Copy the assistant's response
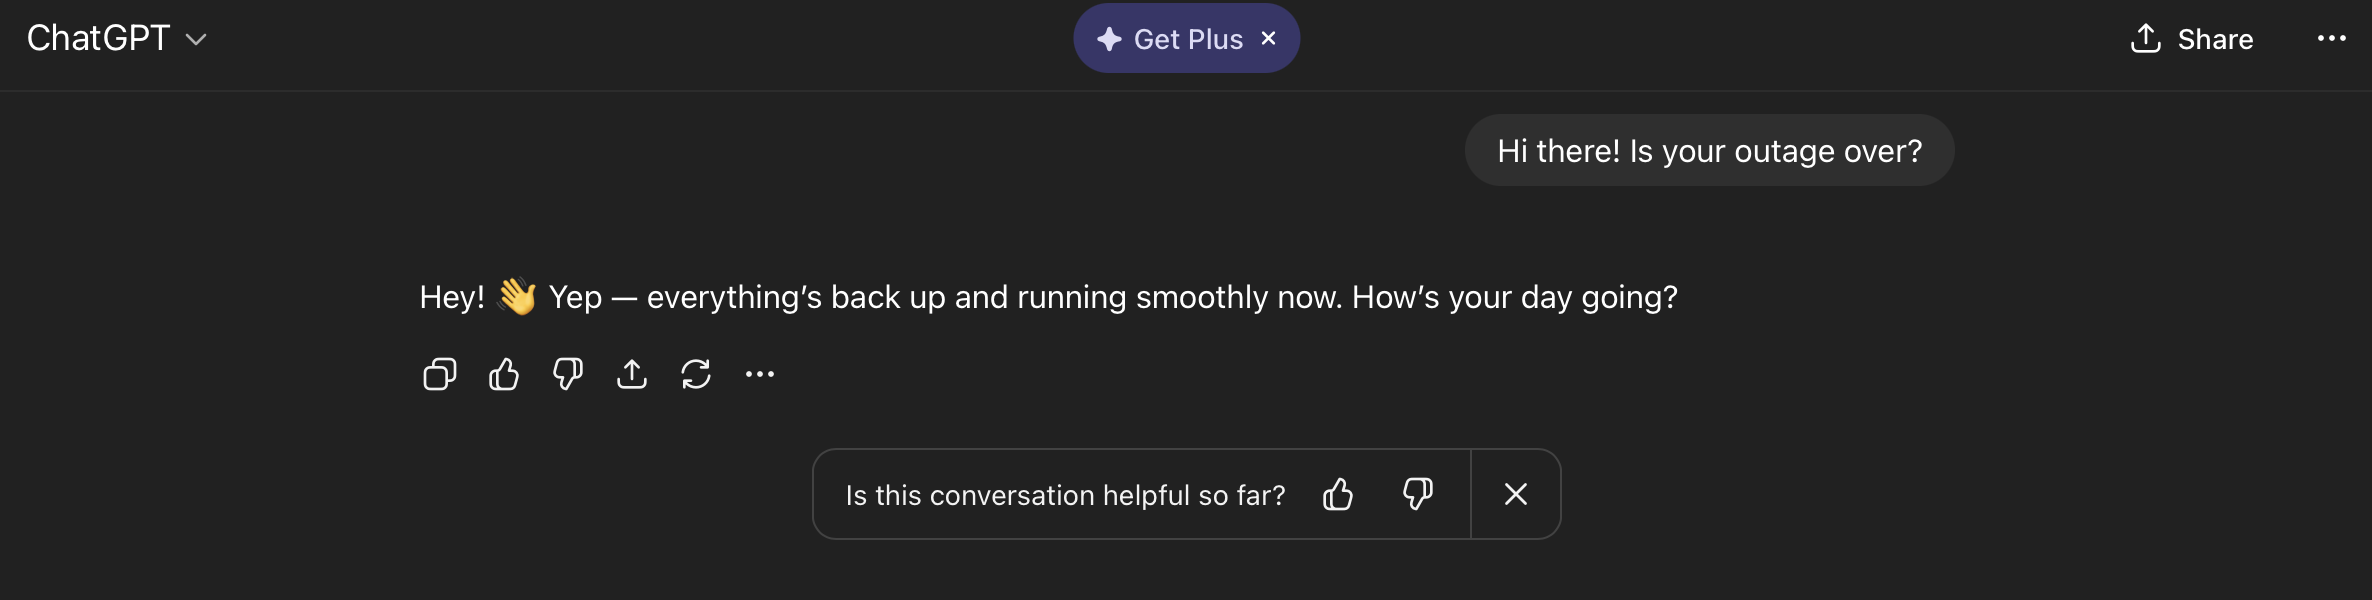The image size is (2372, 600). 440,374
